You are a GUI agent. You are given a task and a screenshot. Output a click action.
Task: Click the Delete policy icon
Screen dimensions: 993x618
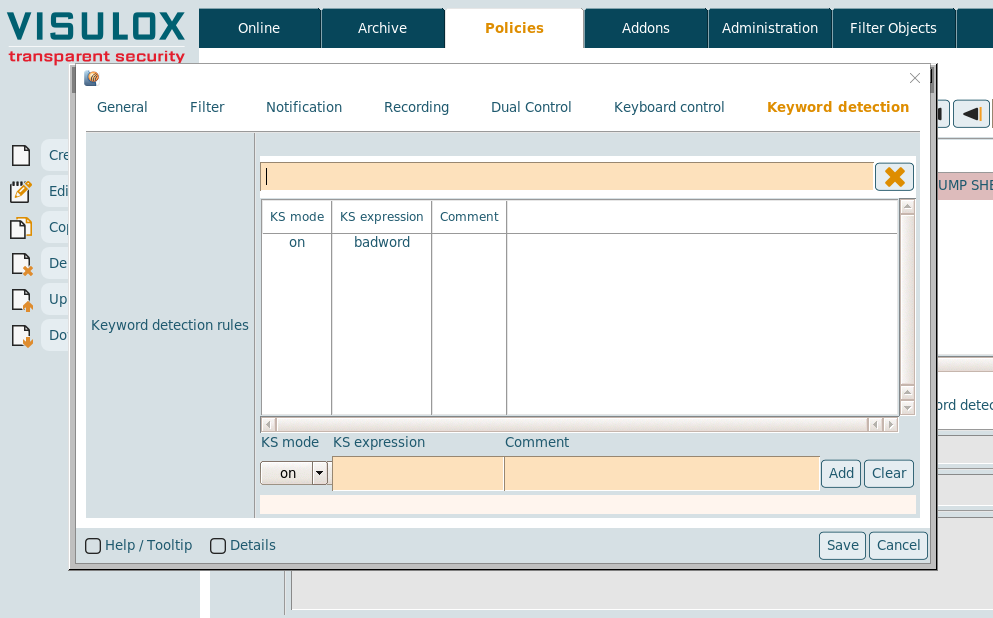pos(21,264)
